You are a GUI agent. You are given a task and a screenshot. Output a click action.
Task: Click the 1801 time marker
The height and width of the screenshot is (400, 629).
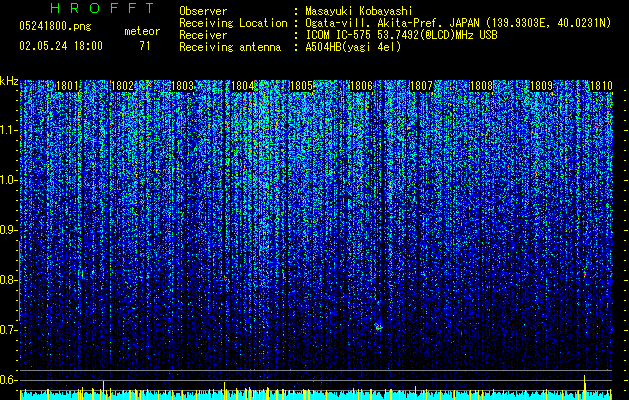point(67,86)
